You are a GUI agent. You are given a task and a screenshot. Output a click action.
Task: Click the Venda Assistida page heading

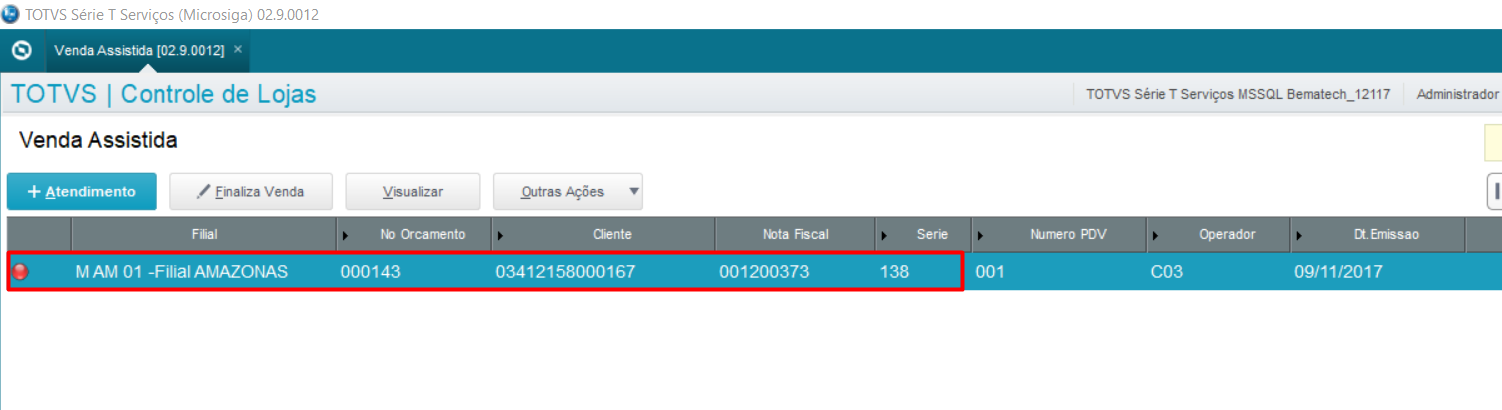click(98, 141)
